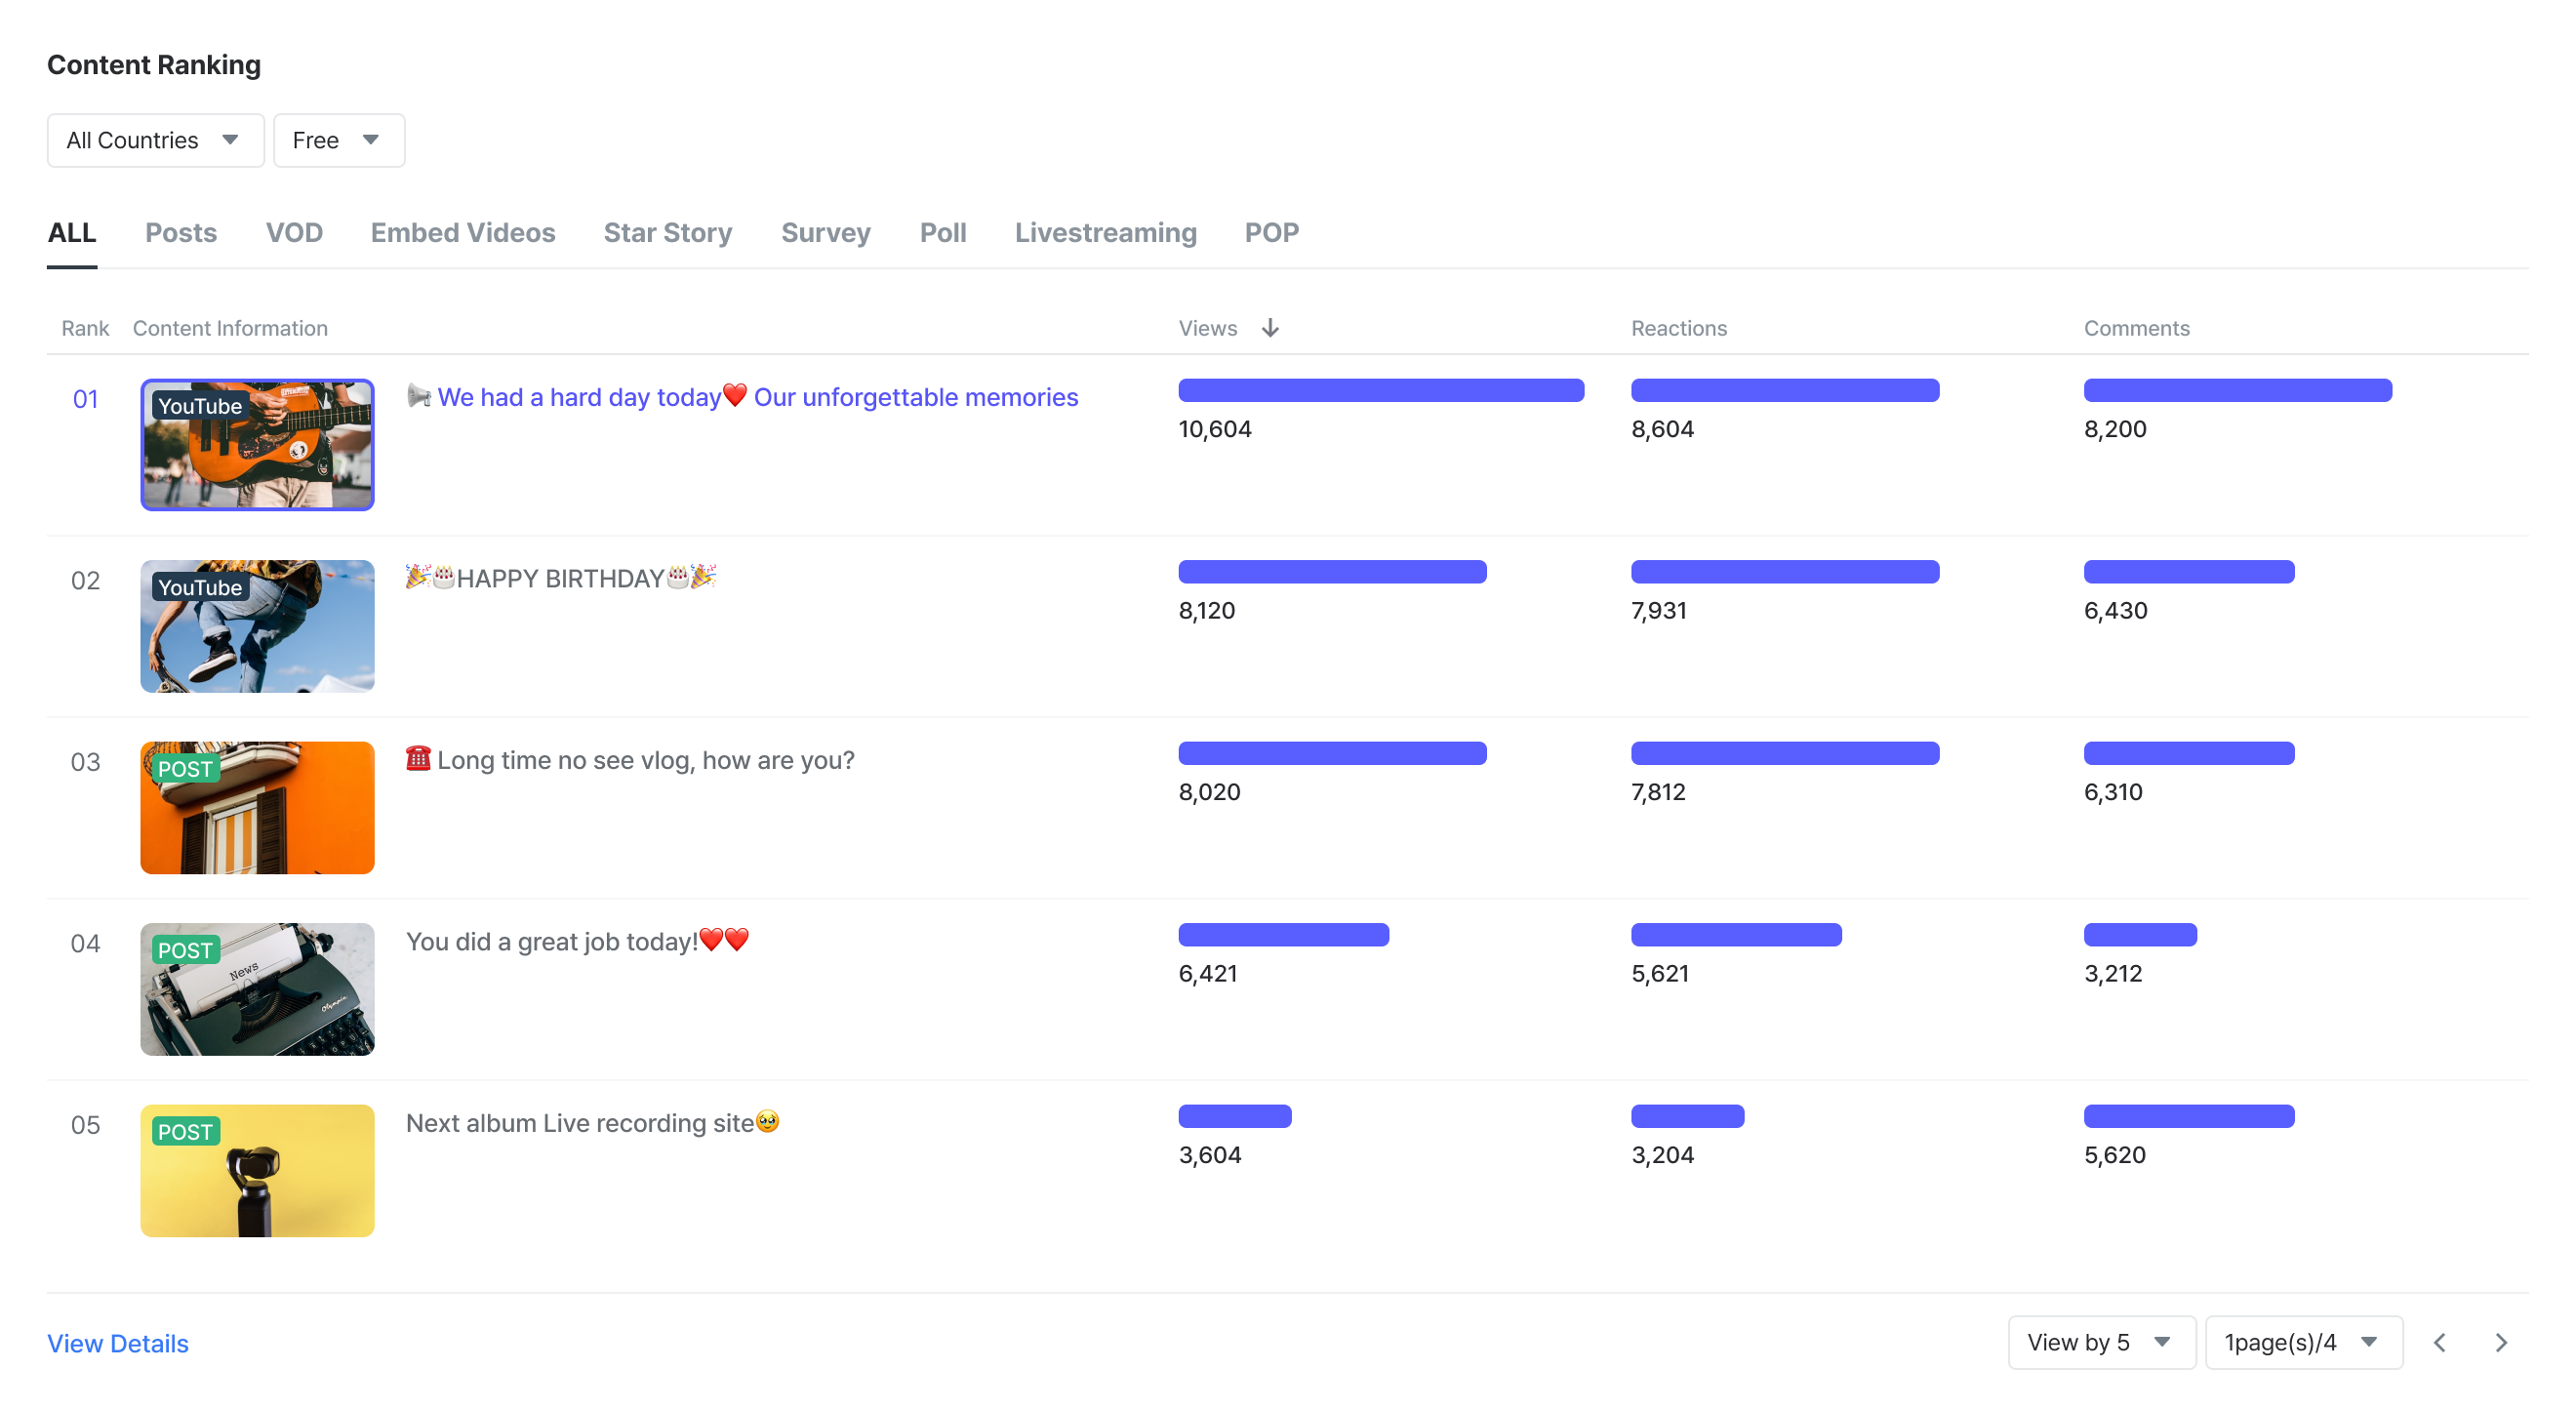
Task: Click the typewriter POST thumbnail
Action: coord(257,989)
